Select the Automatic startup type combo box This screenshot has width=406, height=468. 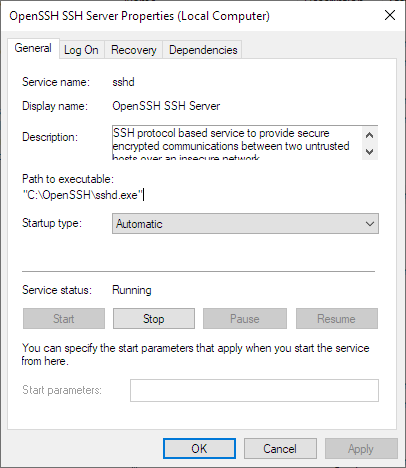point(245,224)
